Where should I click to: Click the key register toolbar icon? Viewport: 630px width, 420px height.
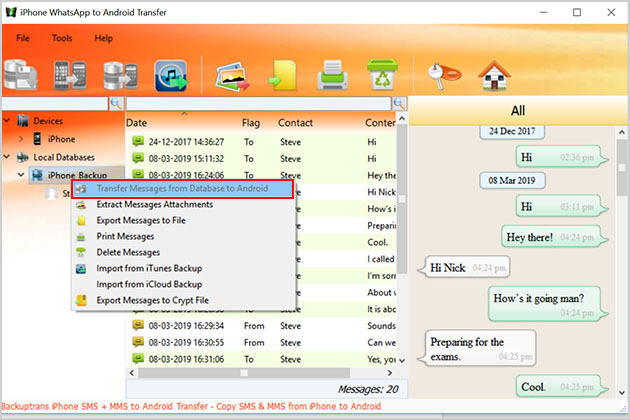[443, 76]
